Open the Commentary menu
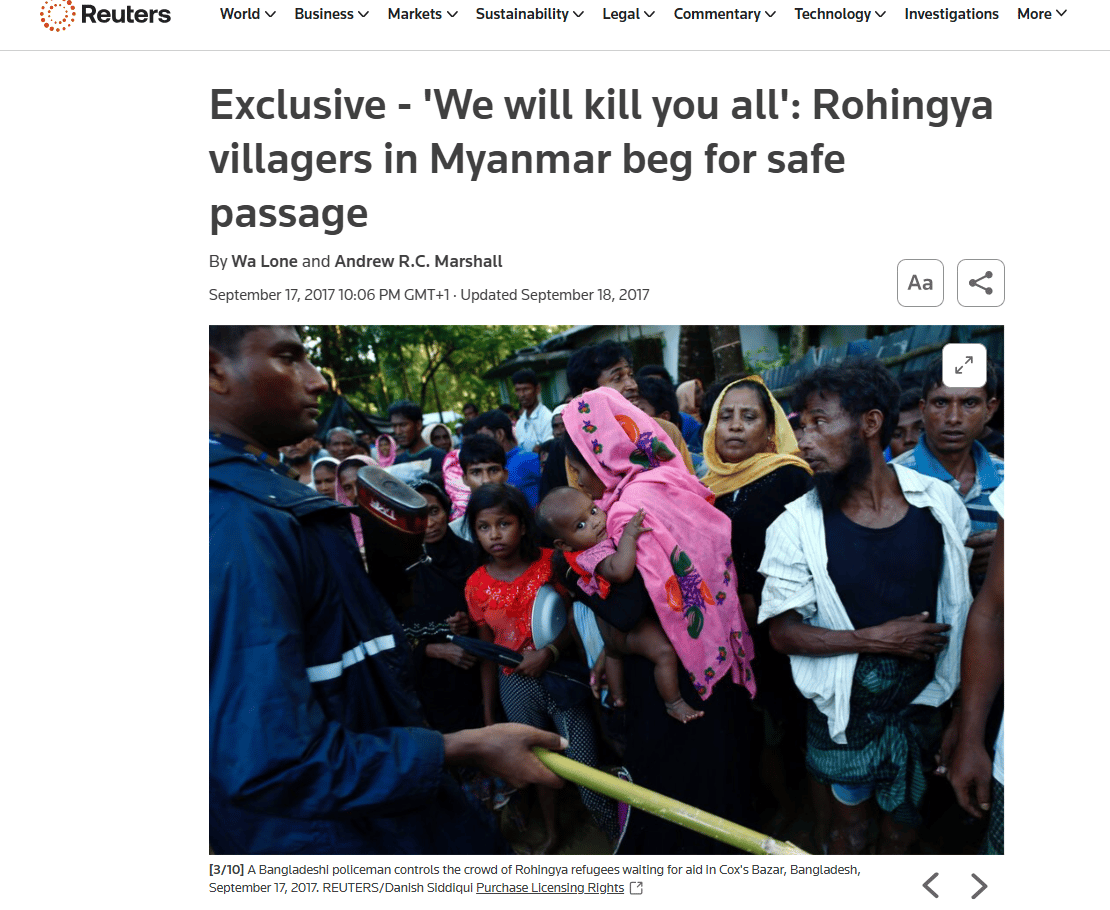 pos(725,14)
